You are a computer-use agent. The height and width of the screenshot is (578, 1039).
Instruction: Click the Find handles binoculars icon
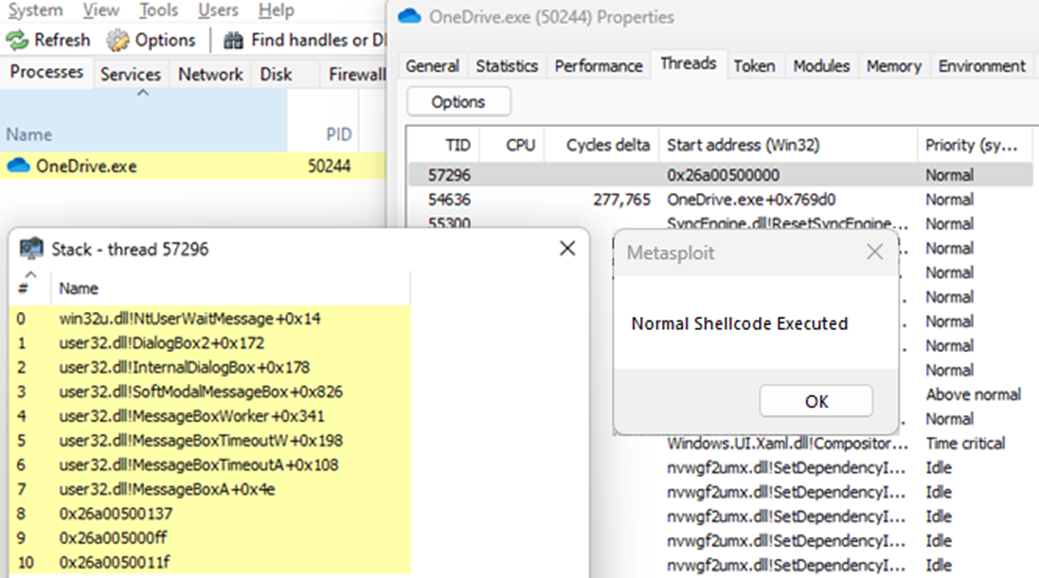233,41
